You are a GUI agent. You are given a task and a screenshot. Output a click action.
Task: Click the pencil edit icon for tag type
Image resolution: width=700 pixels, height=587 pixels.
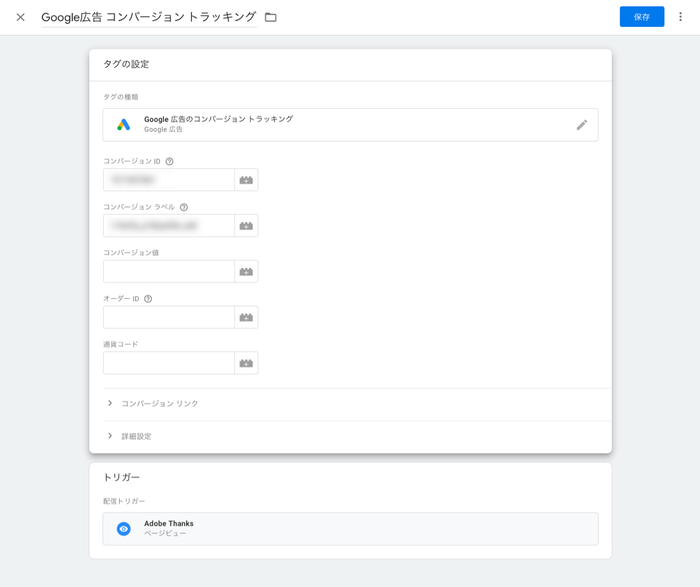[x=582, y=125]
